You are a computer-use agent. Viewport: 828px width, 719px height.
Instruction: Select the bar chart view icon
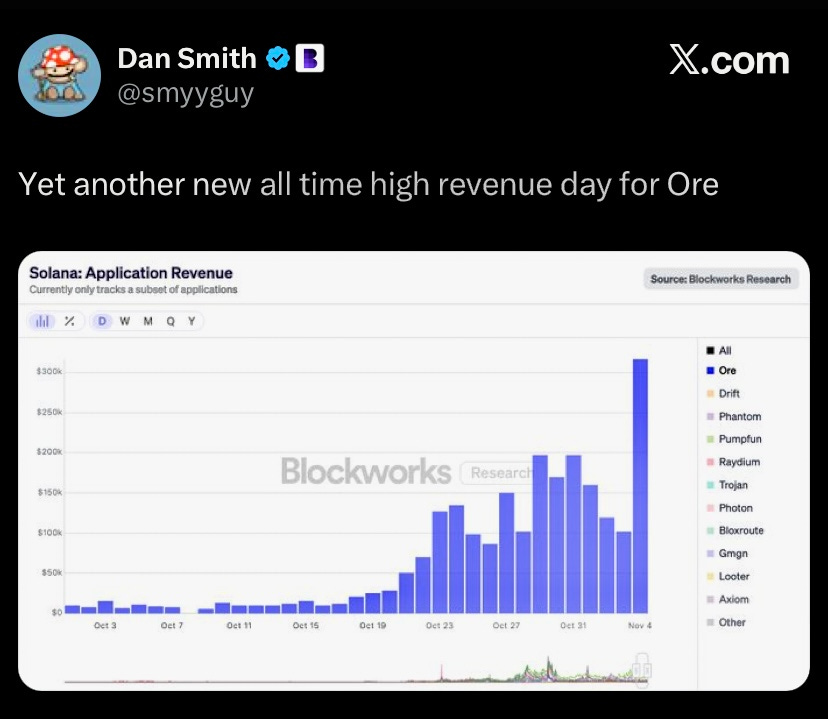[42, 321]
